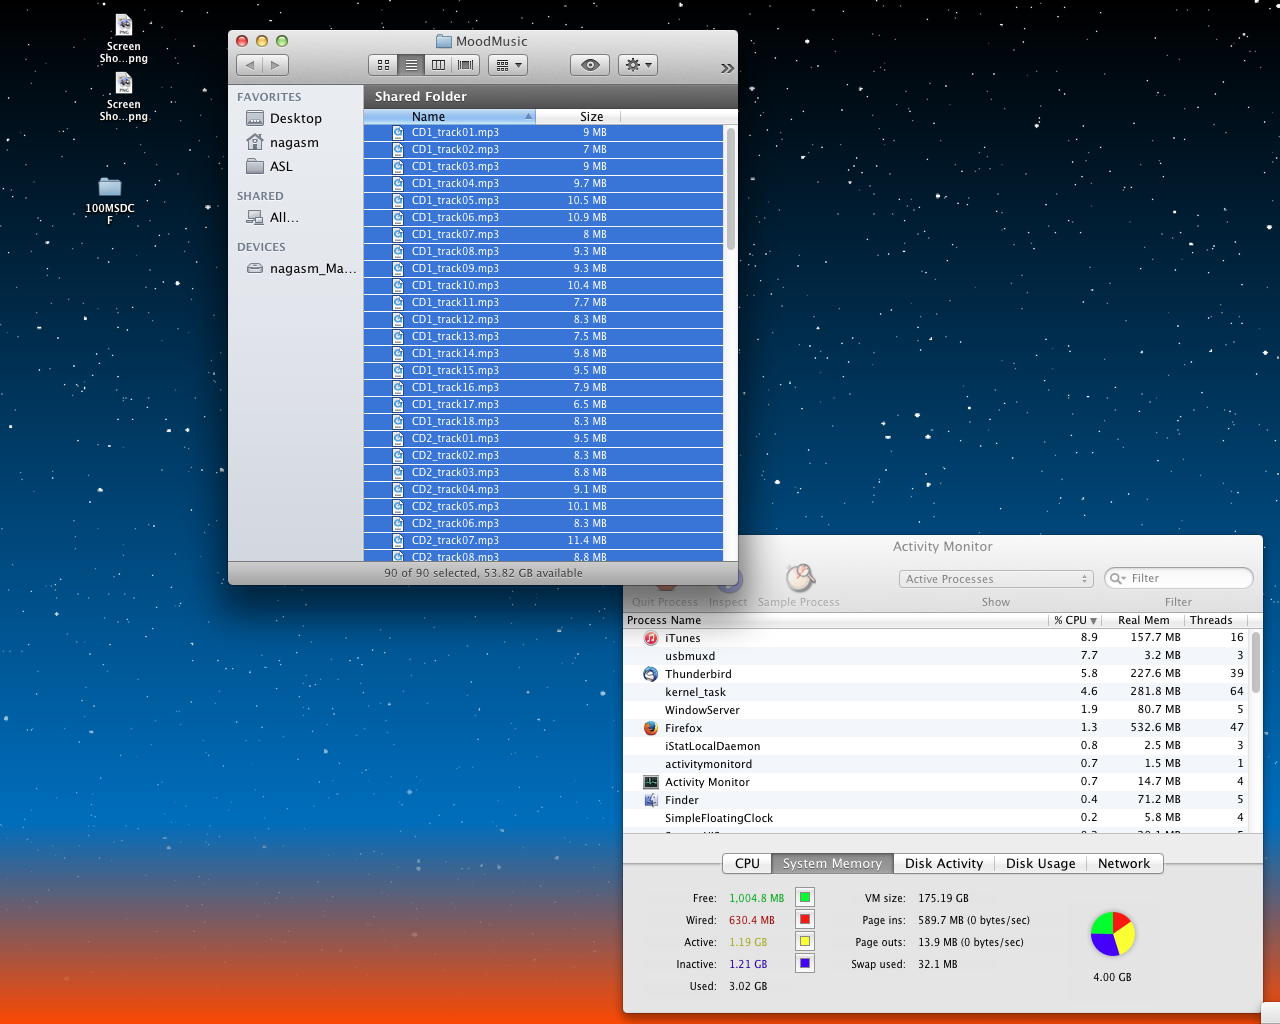Click the green Free memory swatch
This screenshot has height=1024, width=1280.
pyautogui.click(x=804, y=897)
